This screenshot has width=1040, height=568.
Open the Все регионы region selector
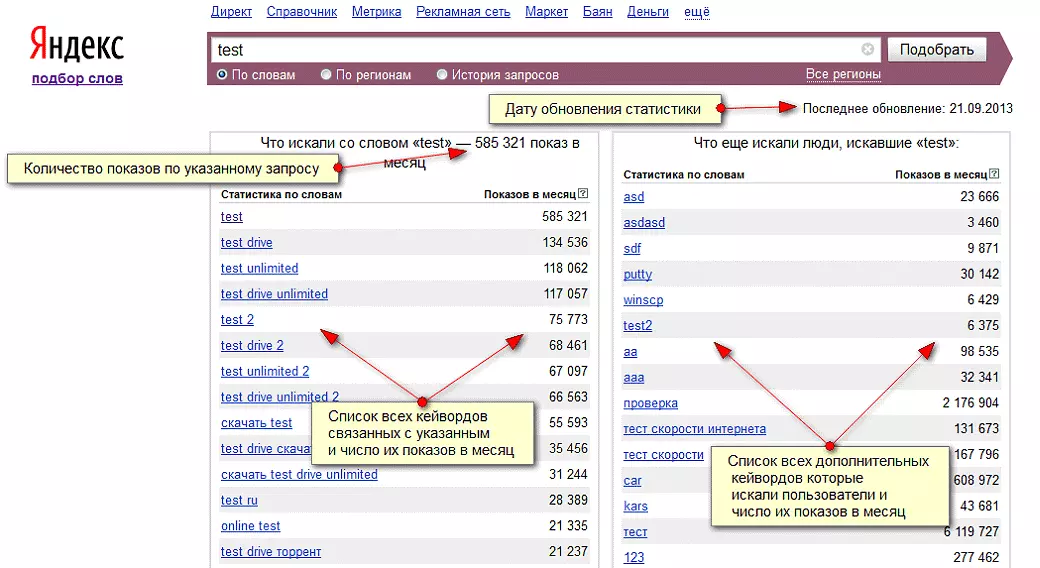coord(843,75)
